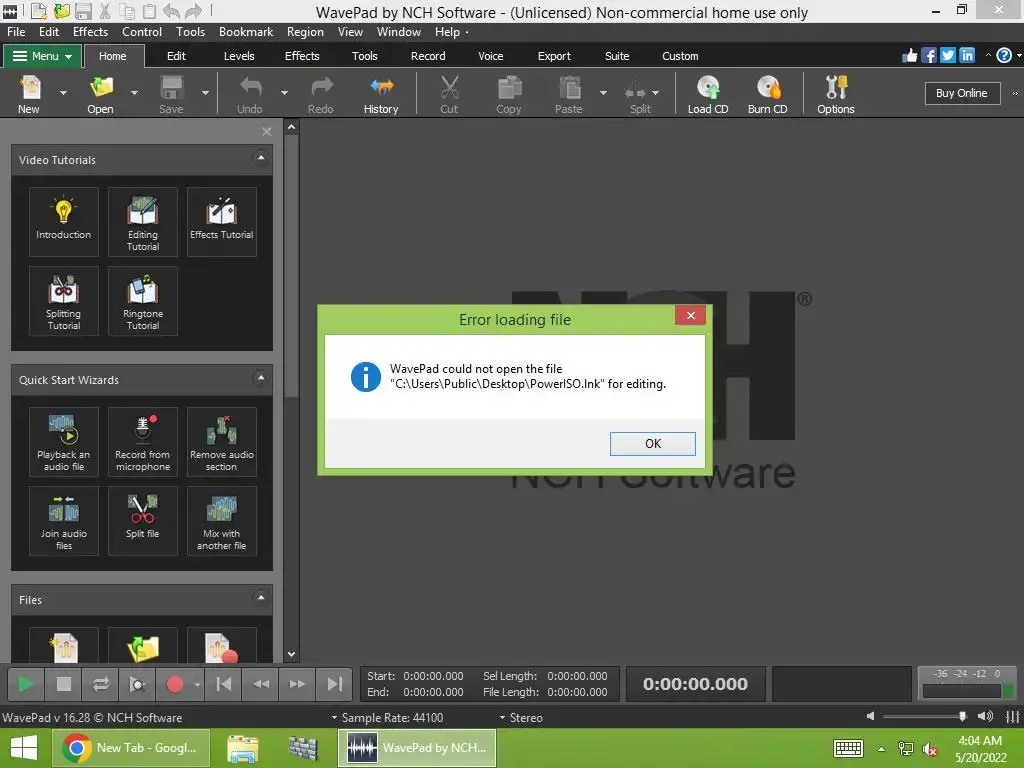This screenshot has height=768, width=1024.
Task: Open the Region menu
Action: [x=305, y=32]
